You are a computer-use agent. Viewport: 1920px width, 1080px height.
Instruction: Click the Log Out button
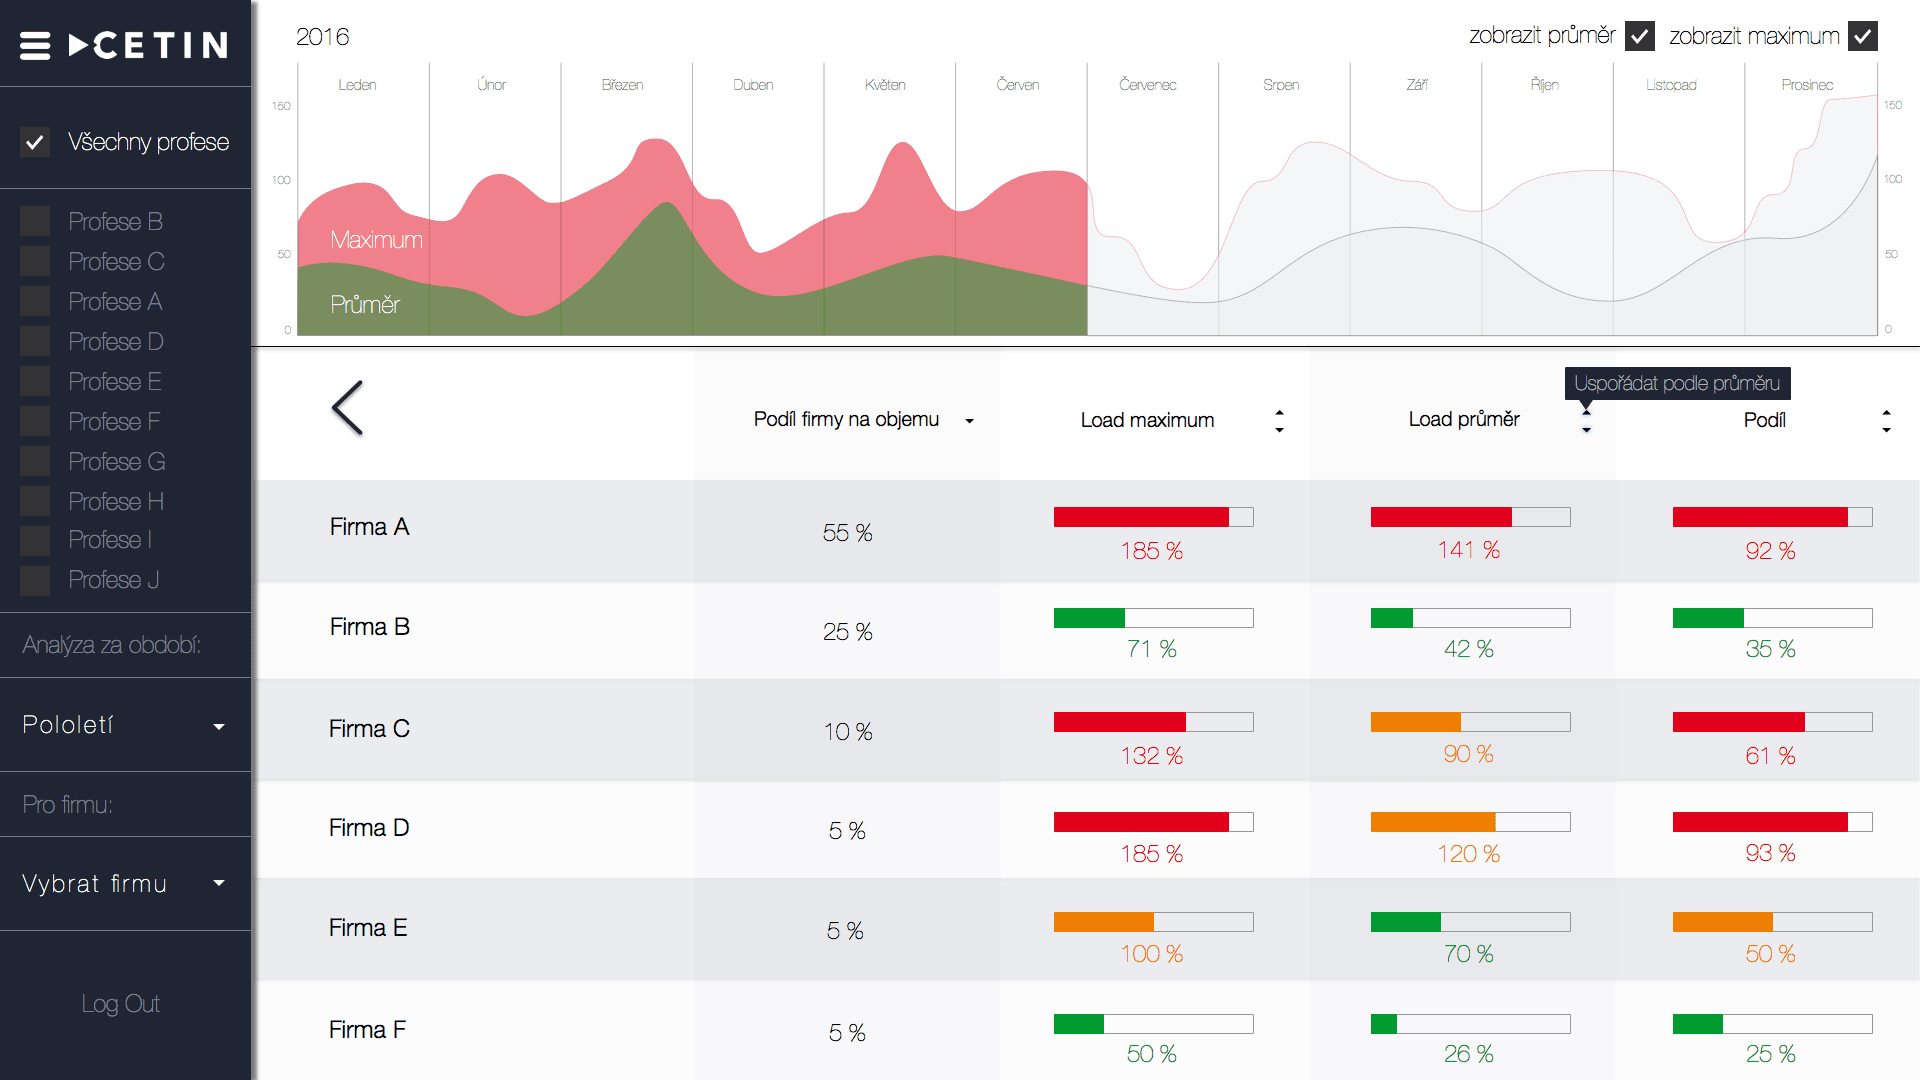[121, 1003]
